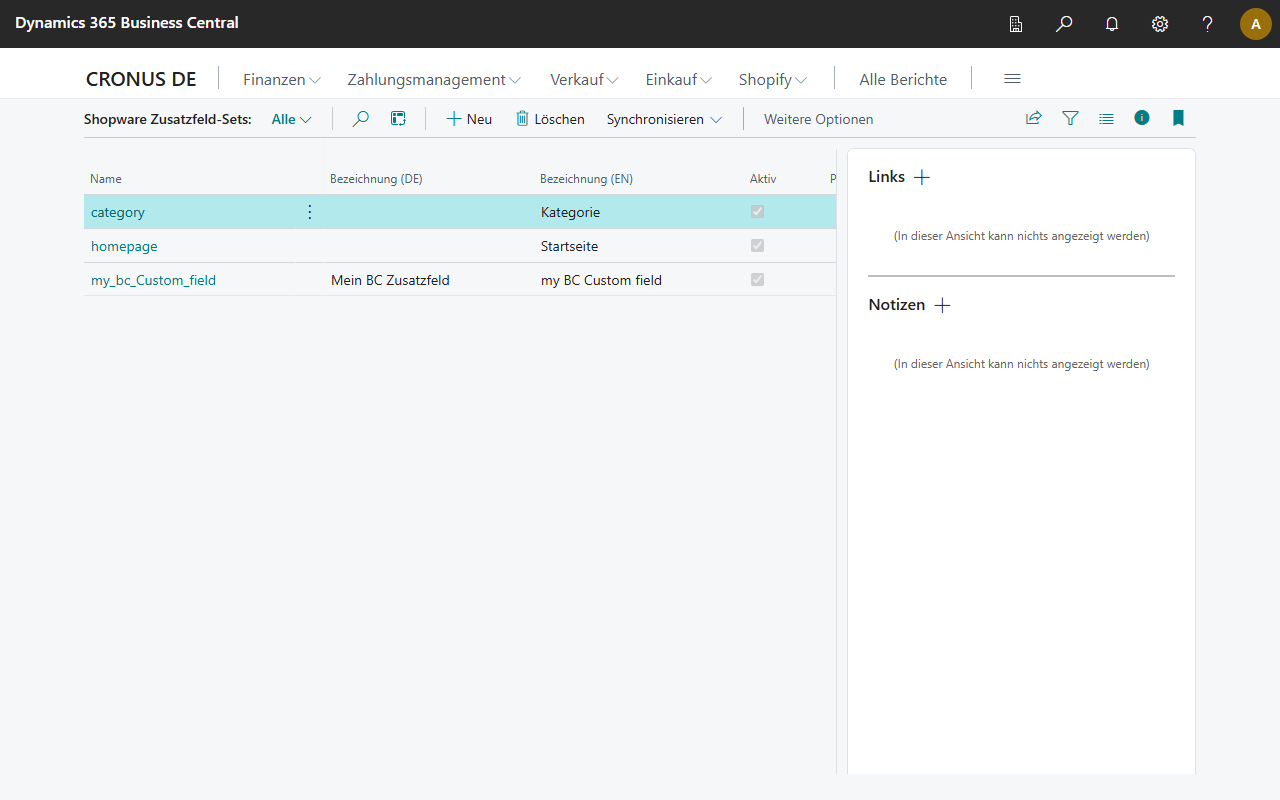Expand the Finanzen menu
Image resolution: width=1280 pixels, height=800 pixels.
(x=281, y=79)
